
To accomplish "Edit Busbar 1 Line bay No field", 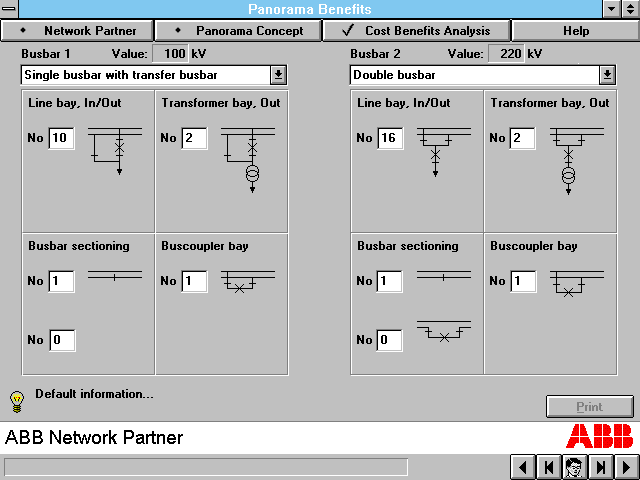I will (62, 138).
